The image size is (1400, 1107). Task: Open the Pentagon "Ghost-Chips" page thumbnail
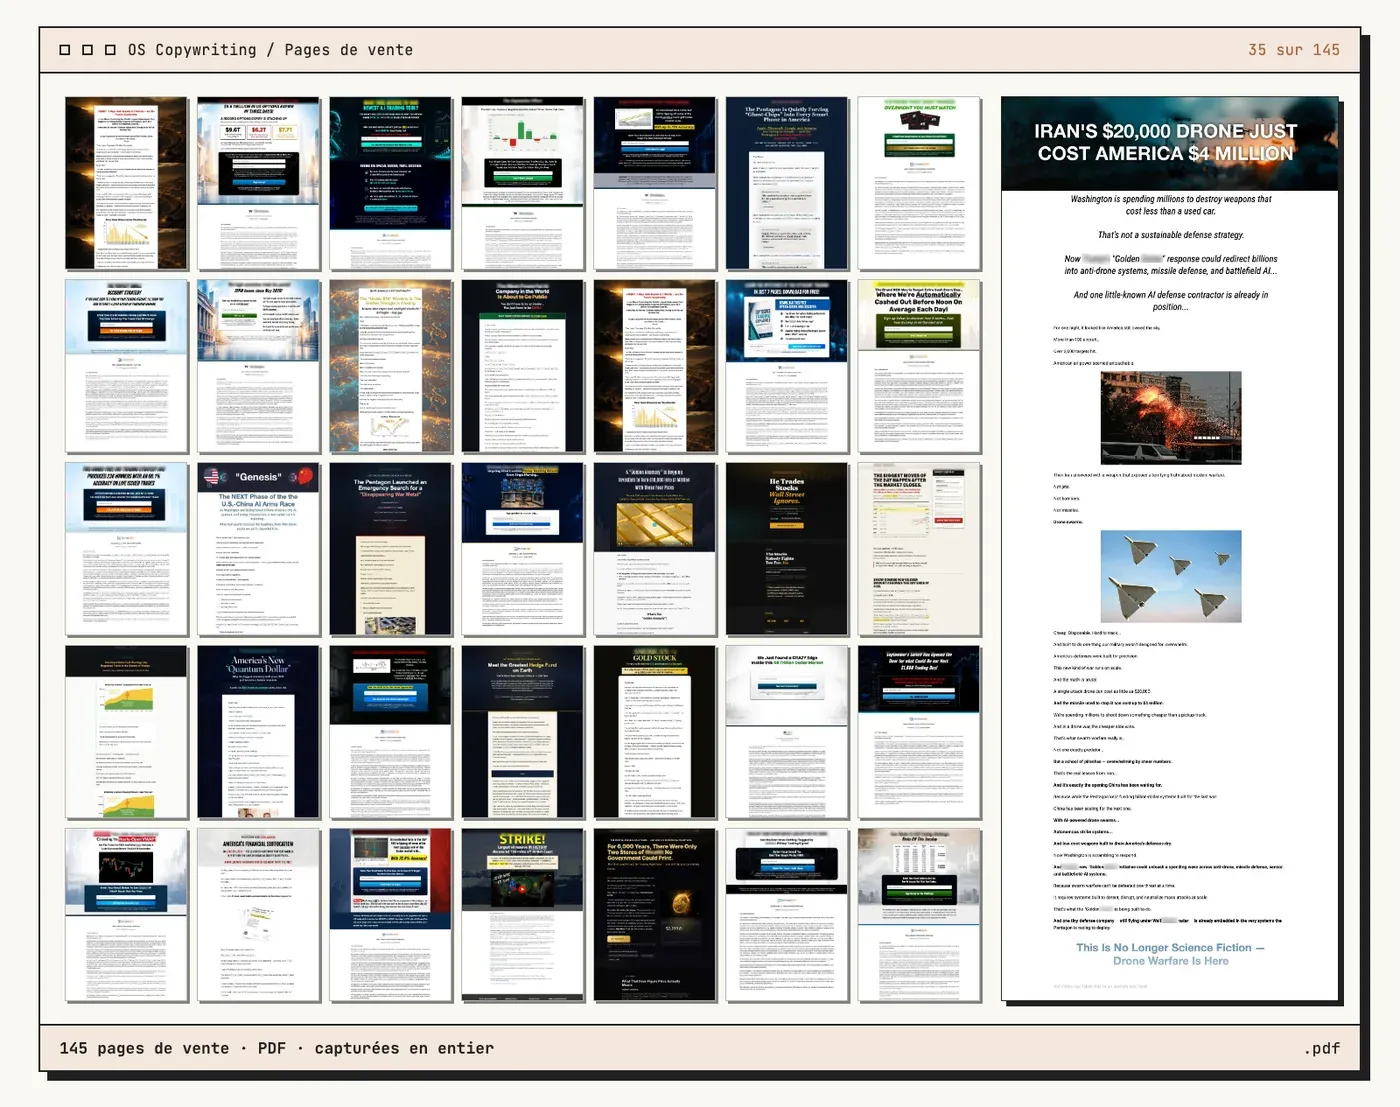coord(787,184)
